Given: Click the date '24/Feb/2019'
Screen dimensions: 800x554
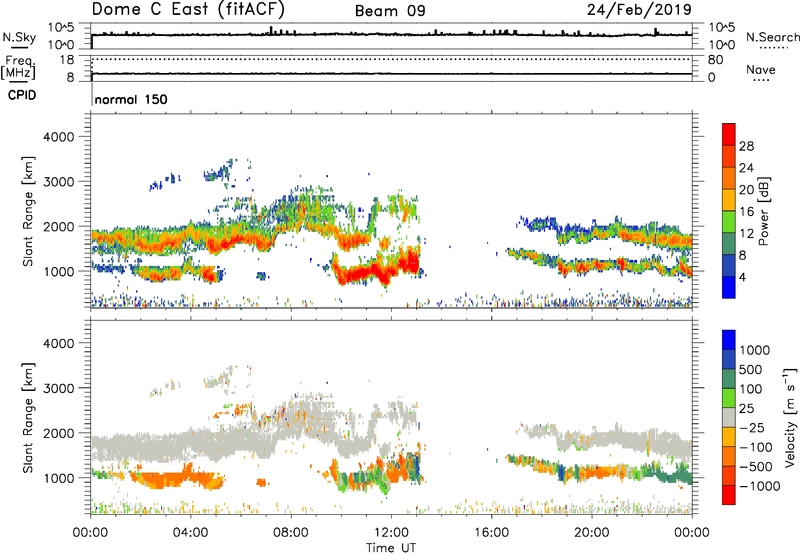Looking at the screenshot, I should 639,10.
